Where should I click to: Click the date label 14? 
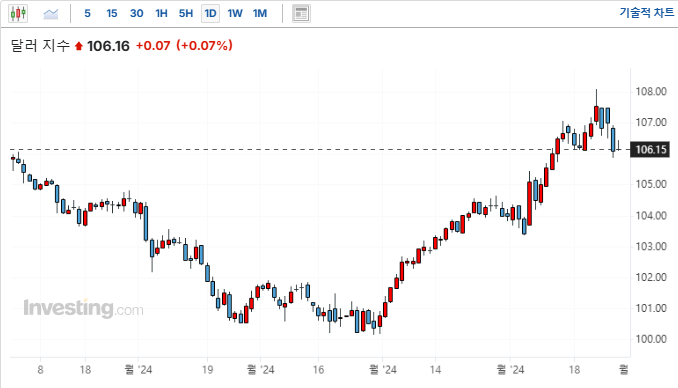435,370
